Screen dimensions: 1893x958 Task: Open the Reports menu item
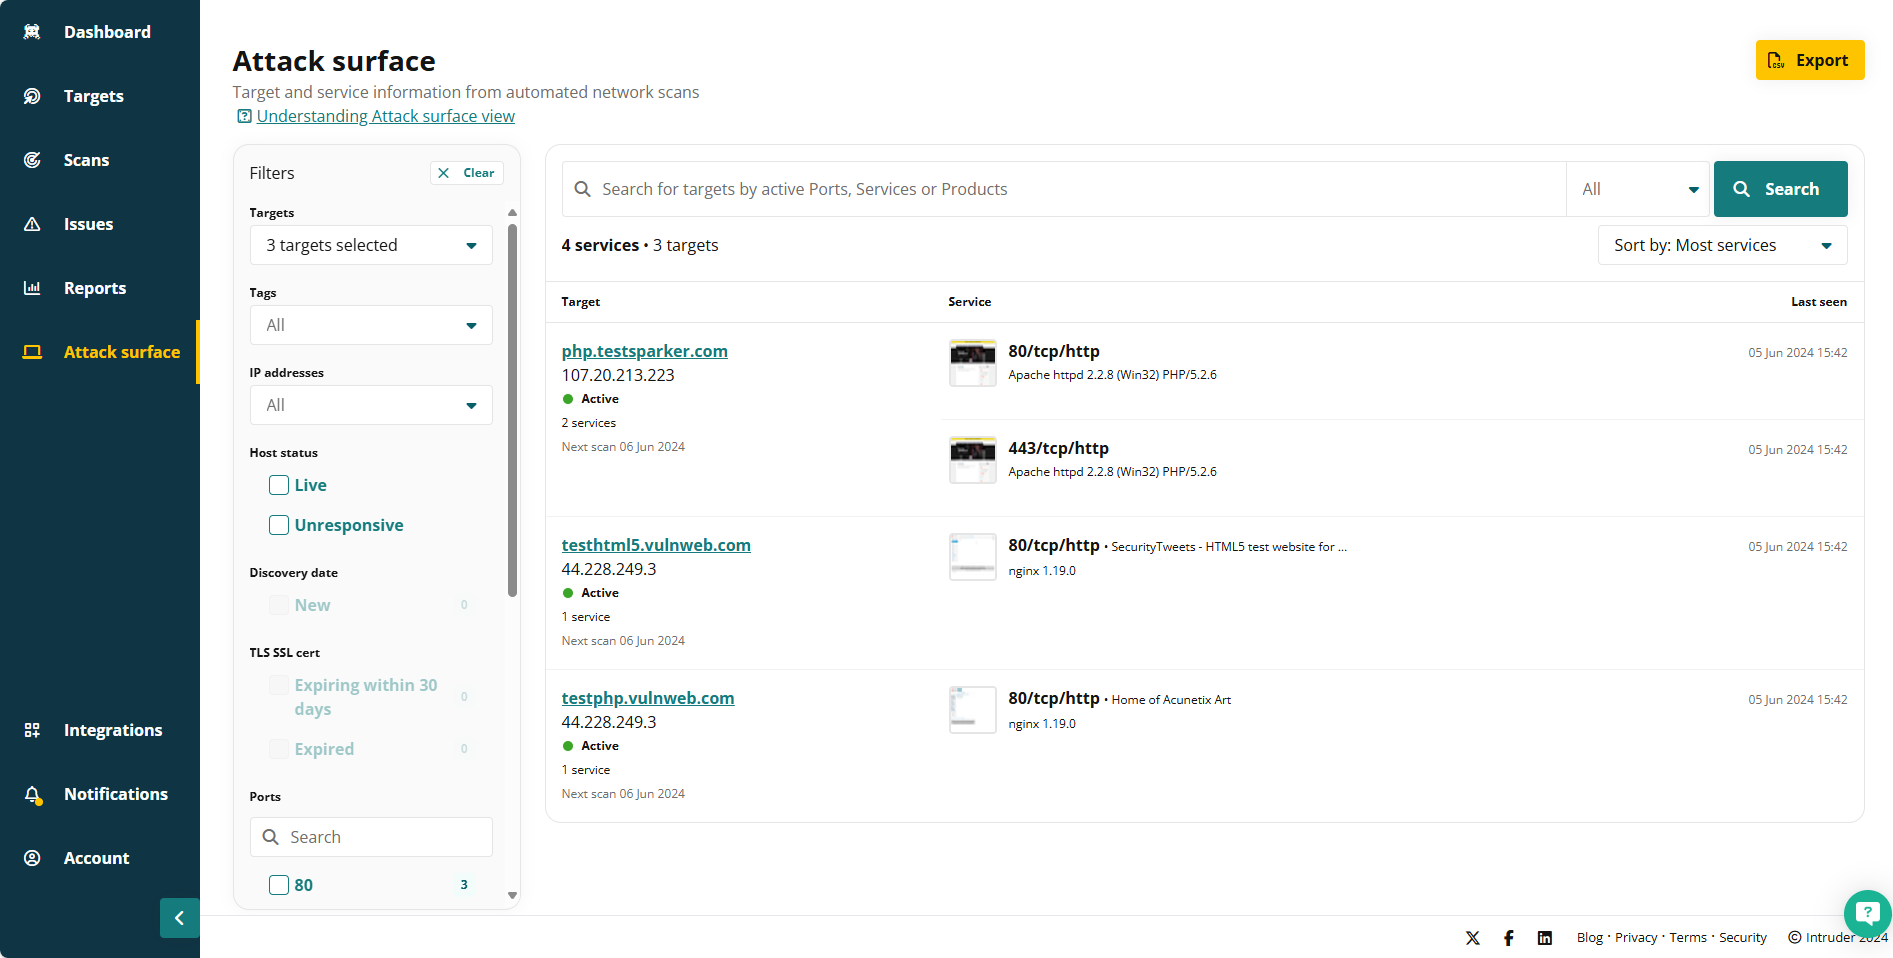click(x=95, y=288)
